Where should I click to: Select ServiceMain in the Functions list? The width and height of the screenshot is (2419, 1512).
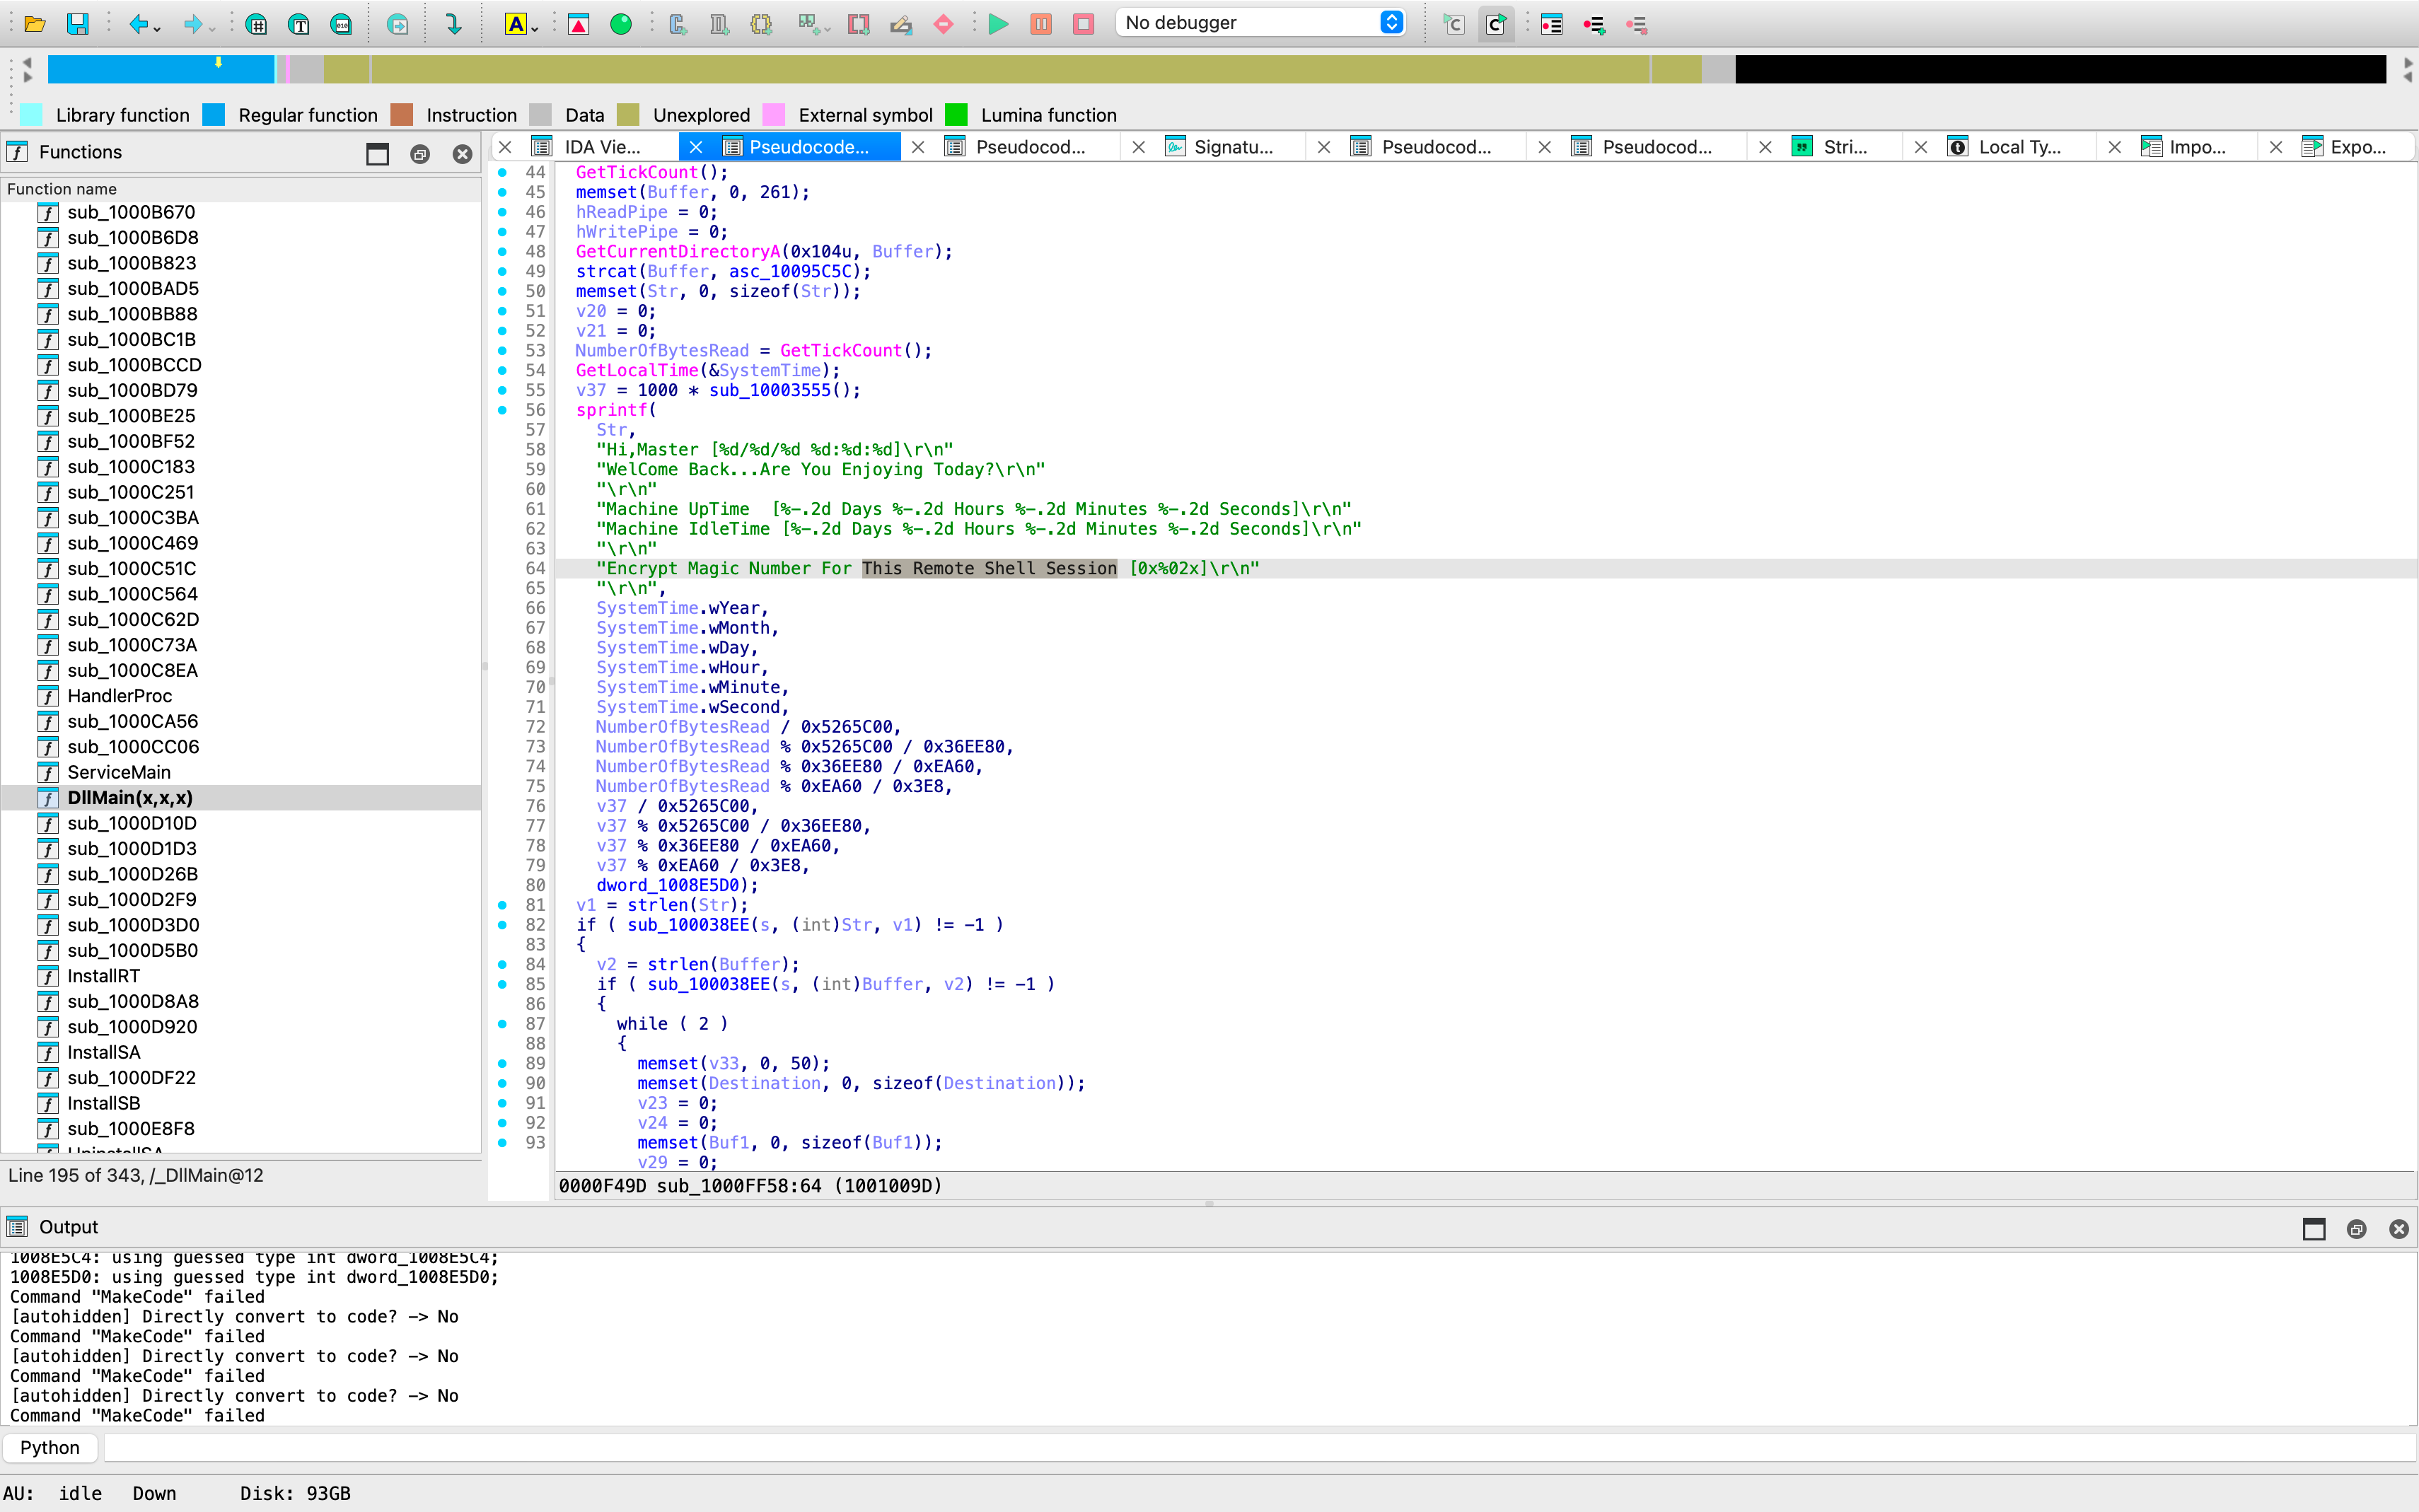point(119,772)
